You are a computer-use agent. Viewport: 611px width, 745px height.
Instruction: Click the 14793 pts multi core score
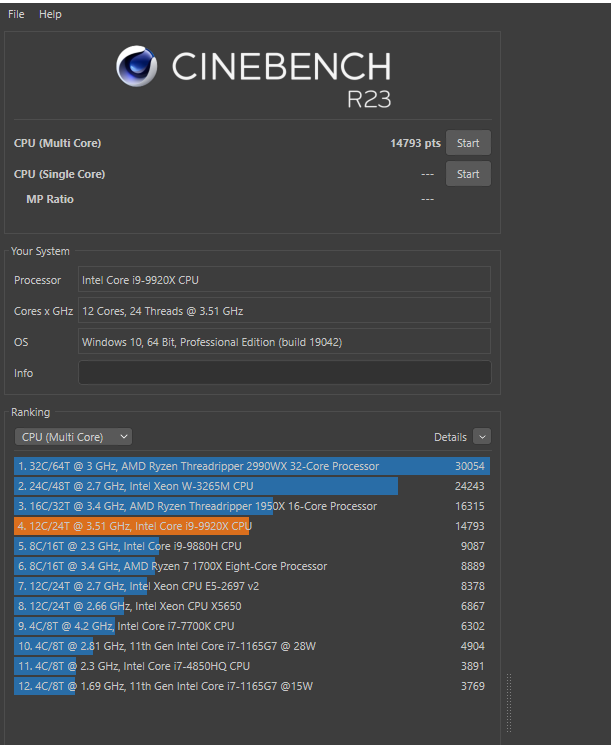415,143
